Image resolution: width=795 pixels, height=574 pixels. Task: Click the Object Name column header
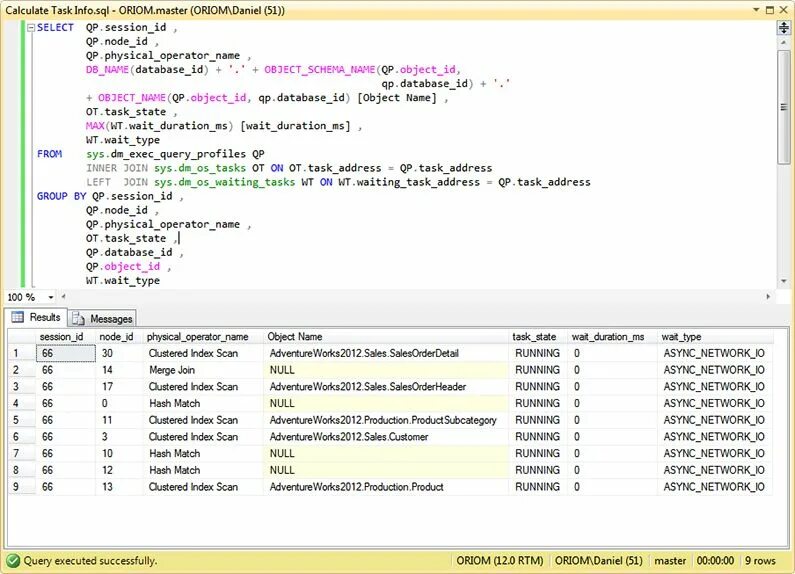pos(386,337)
